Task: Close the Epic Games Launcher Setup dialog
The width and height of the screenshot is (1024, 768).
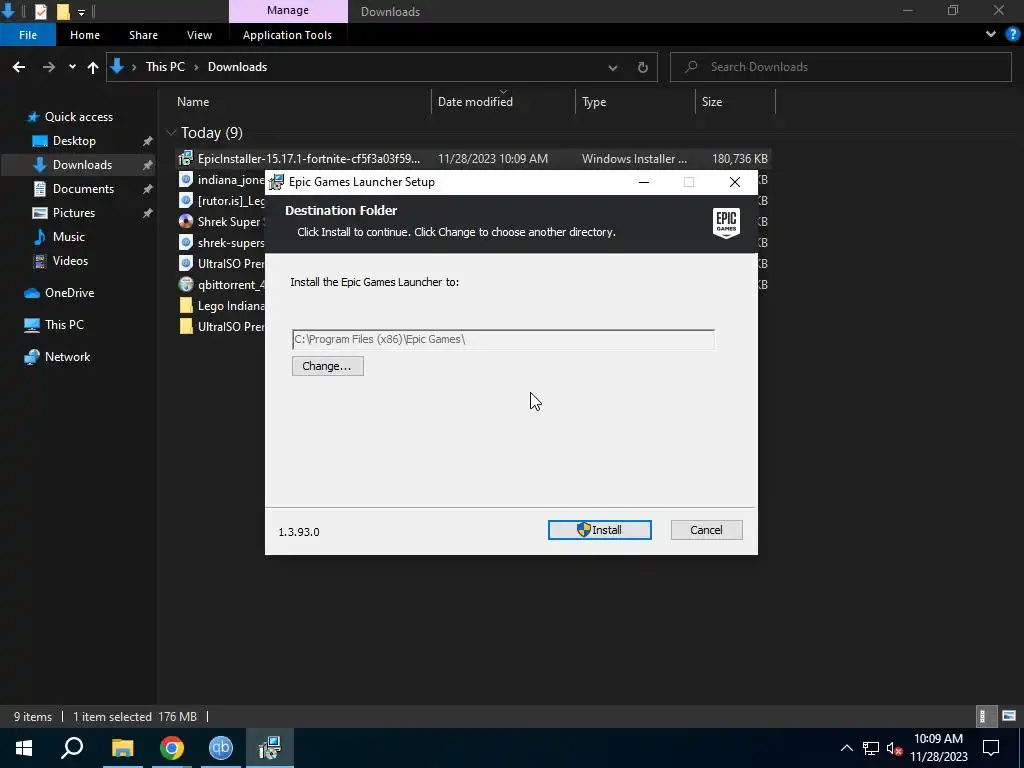Action: [735, 182]
